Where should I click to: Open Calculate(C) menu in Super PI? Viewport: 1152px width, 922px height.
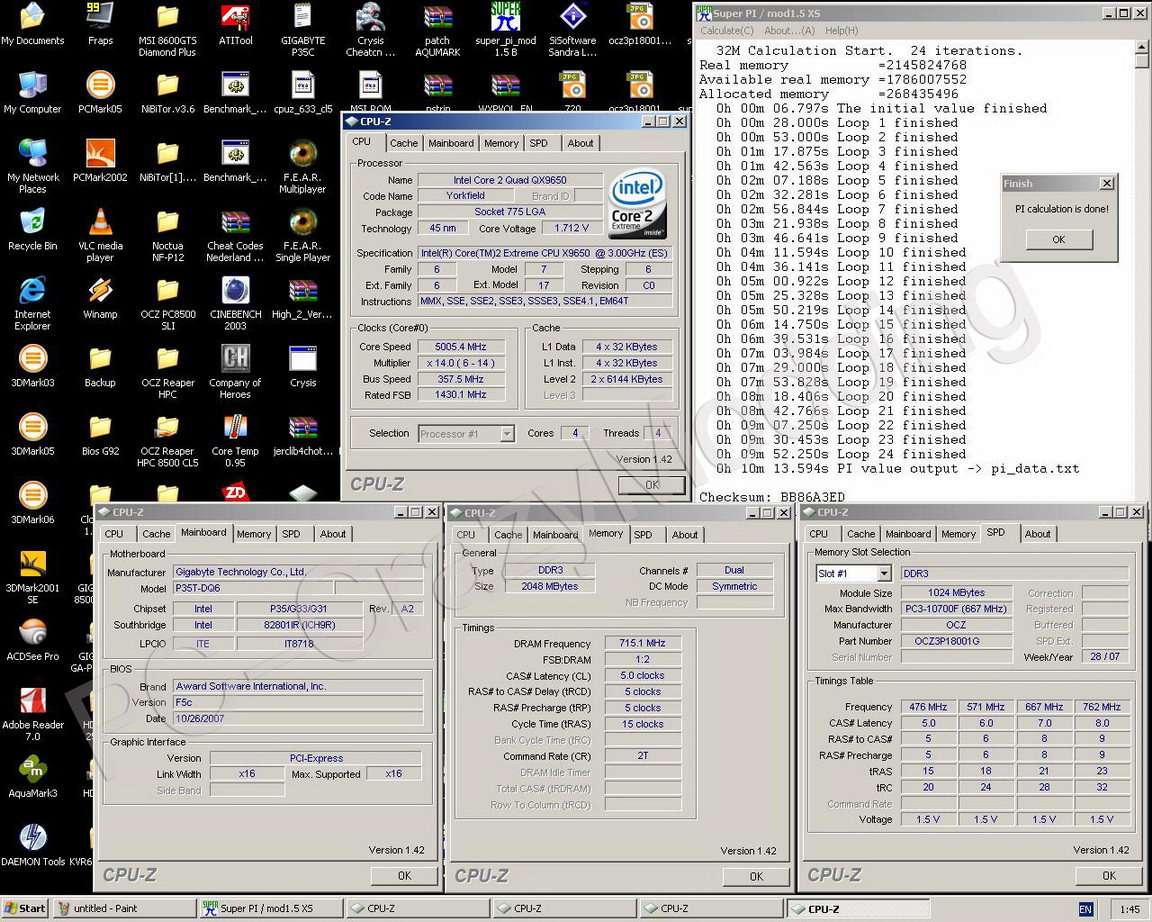(727, 31)
